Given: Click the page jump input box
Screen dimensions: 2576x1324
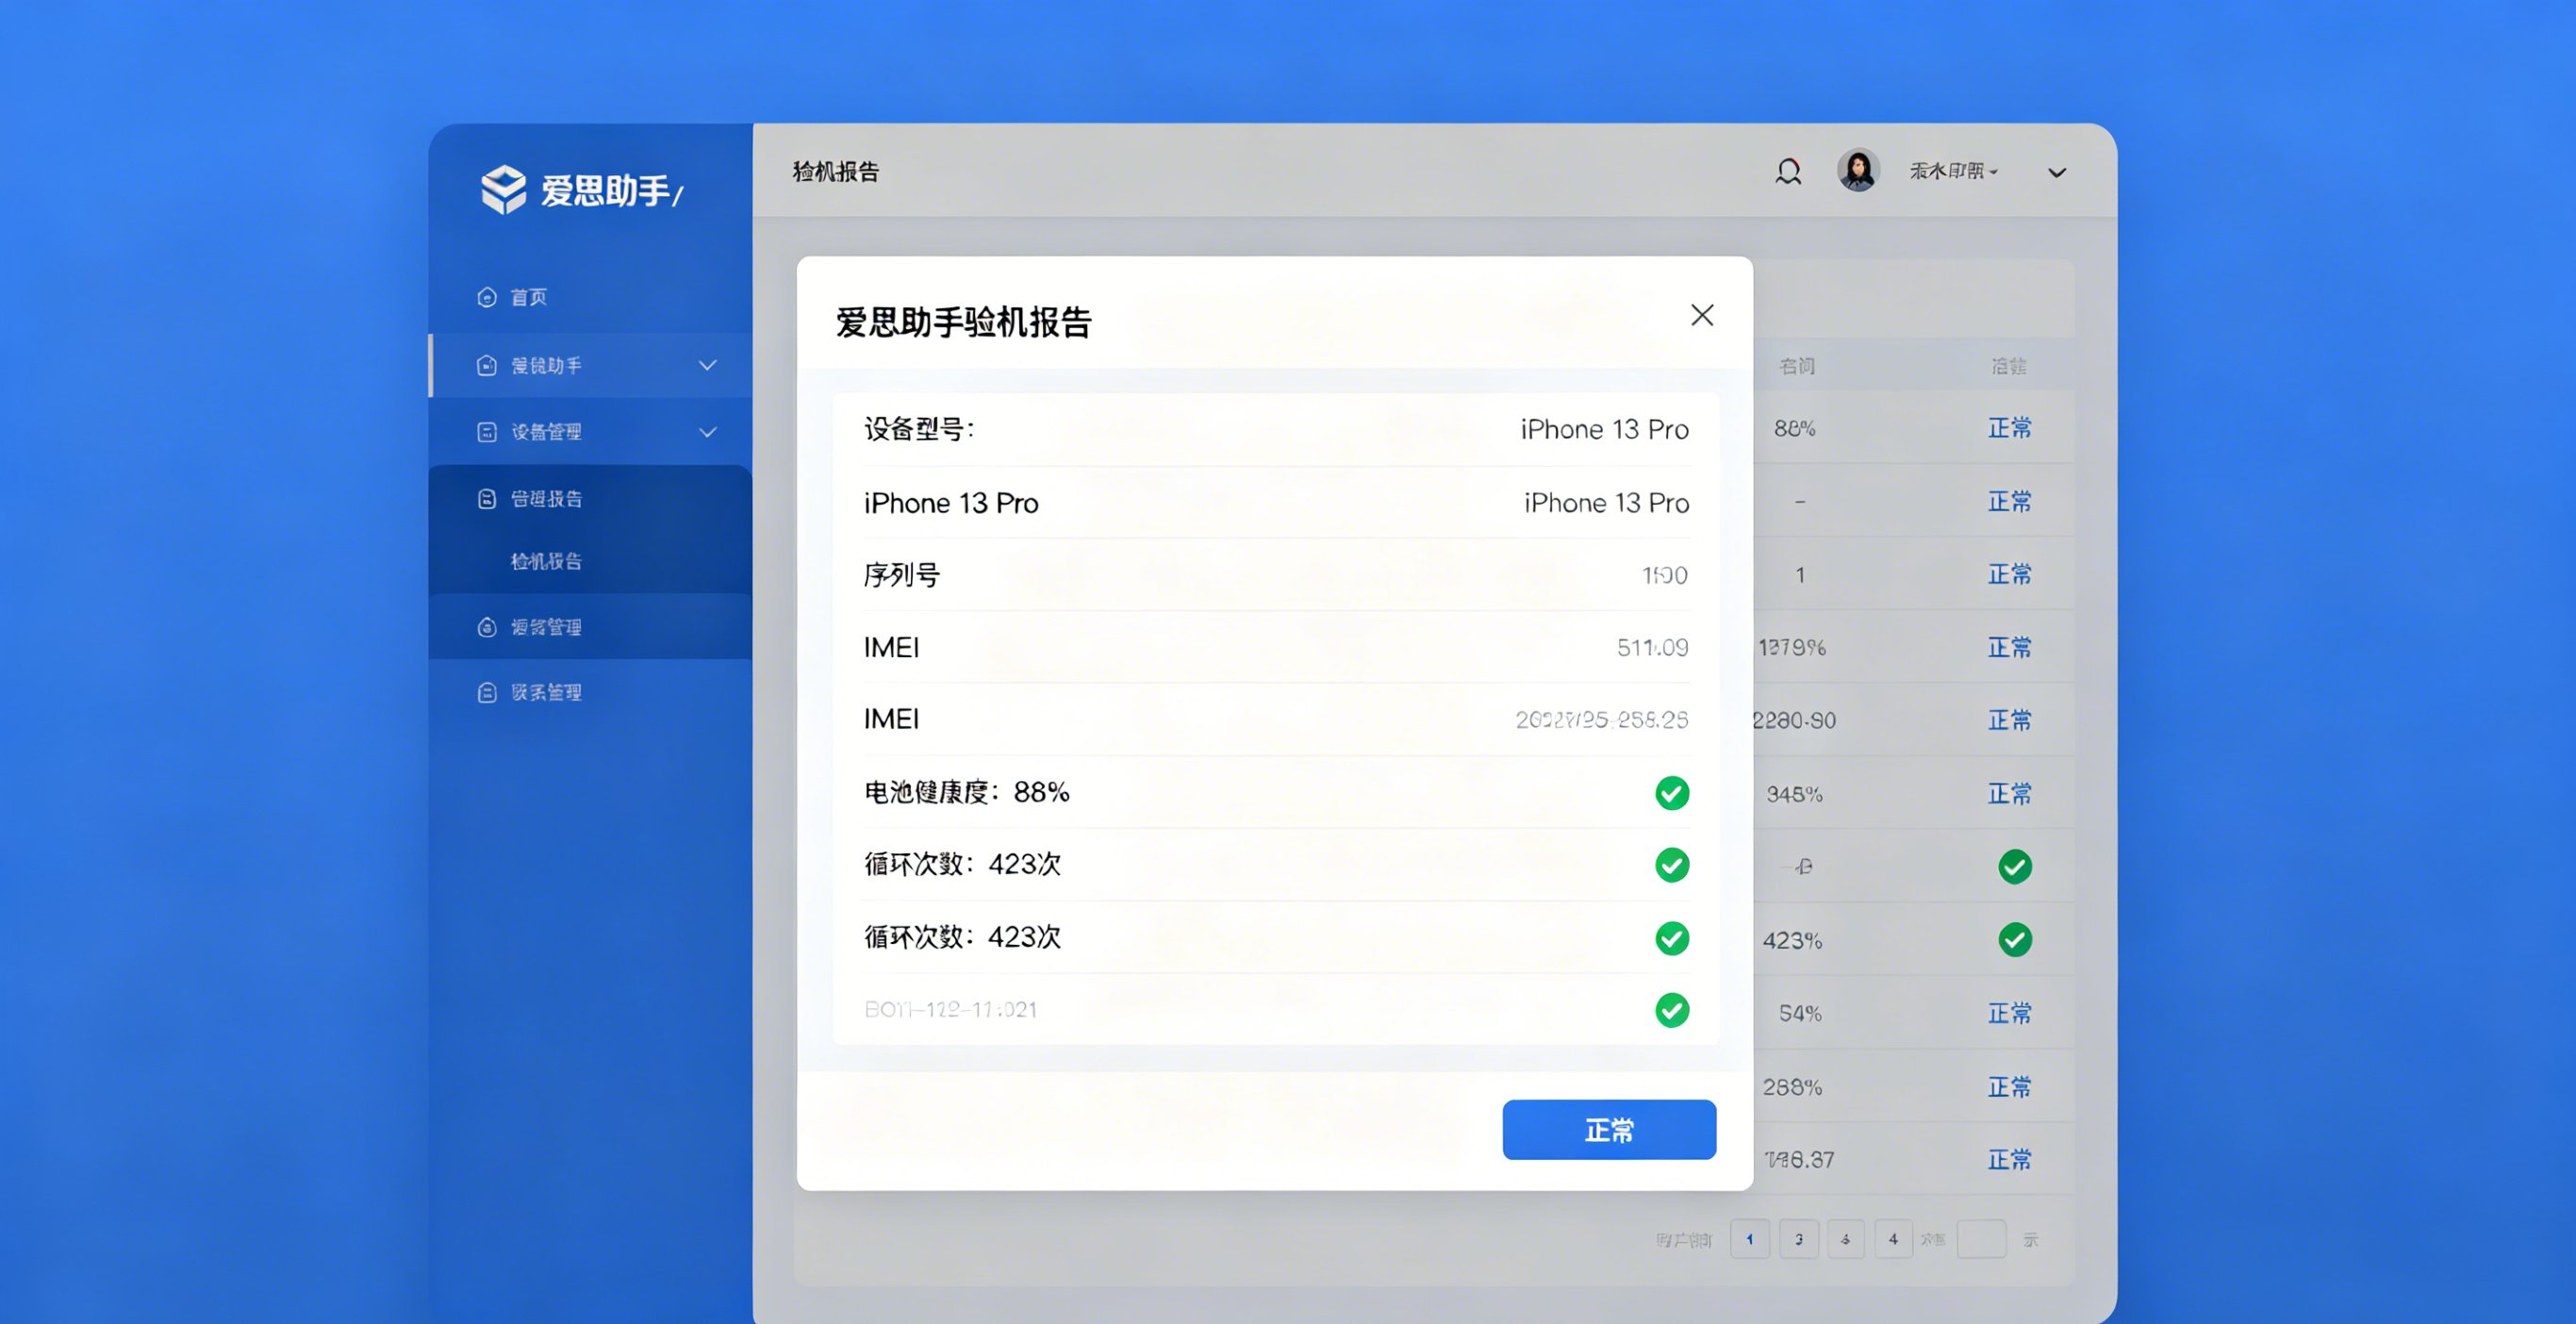Looking at the screenshot, I should point(1981,1239).
